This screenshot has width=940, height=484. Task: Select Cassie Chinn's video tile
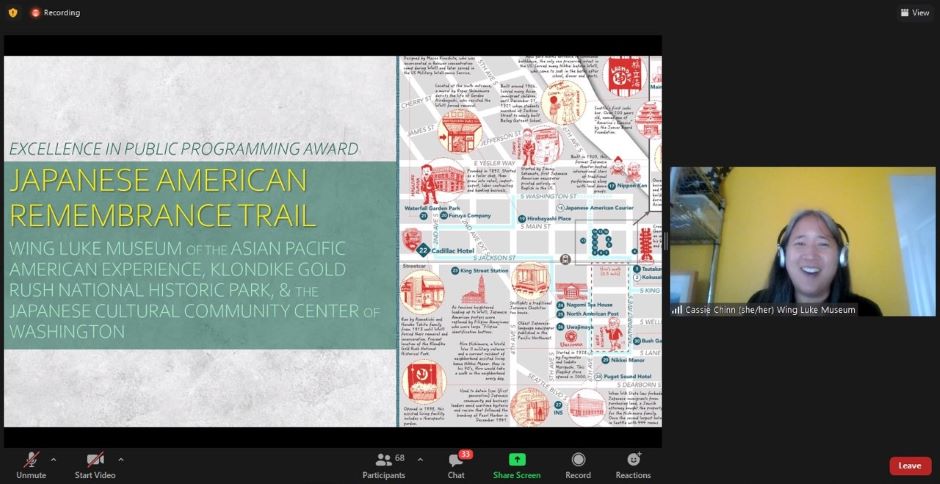(x=802, y=241)
